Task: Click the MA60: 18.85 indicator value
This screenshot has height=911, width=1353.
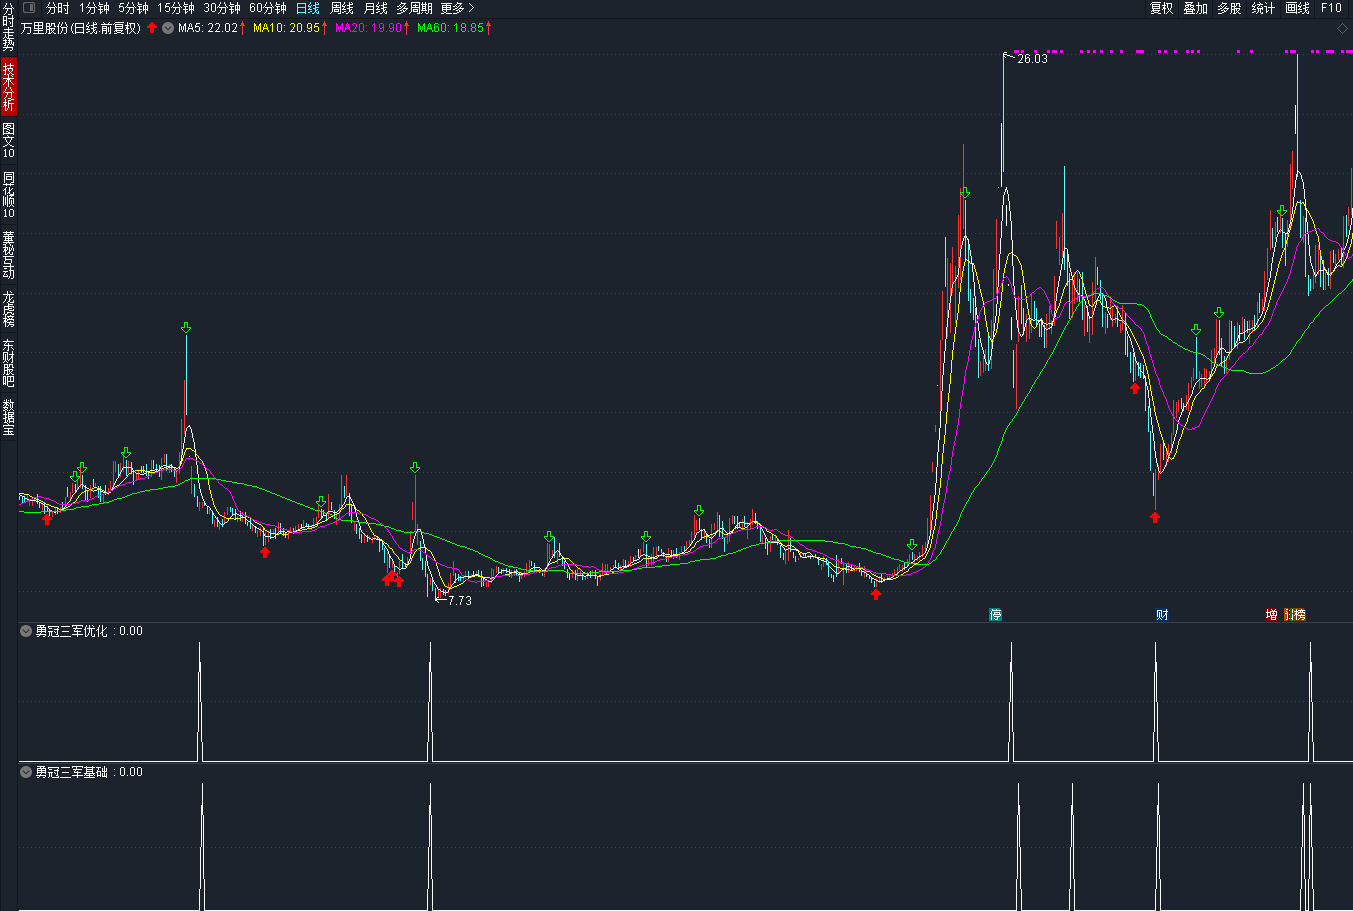Action: (x=450, y=28)
